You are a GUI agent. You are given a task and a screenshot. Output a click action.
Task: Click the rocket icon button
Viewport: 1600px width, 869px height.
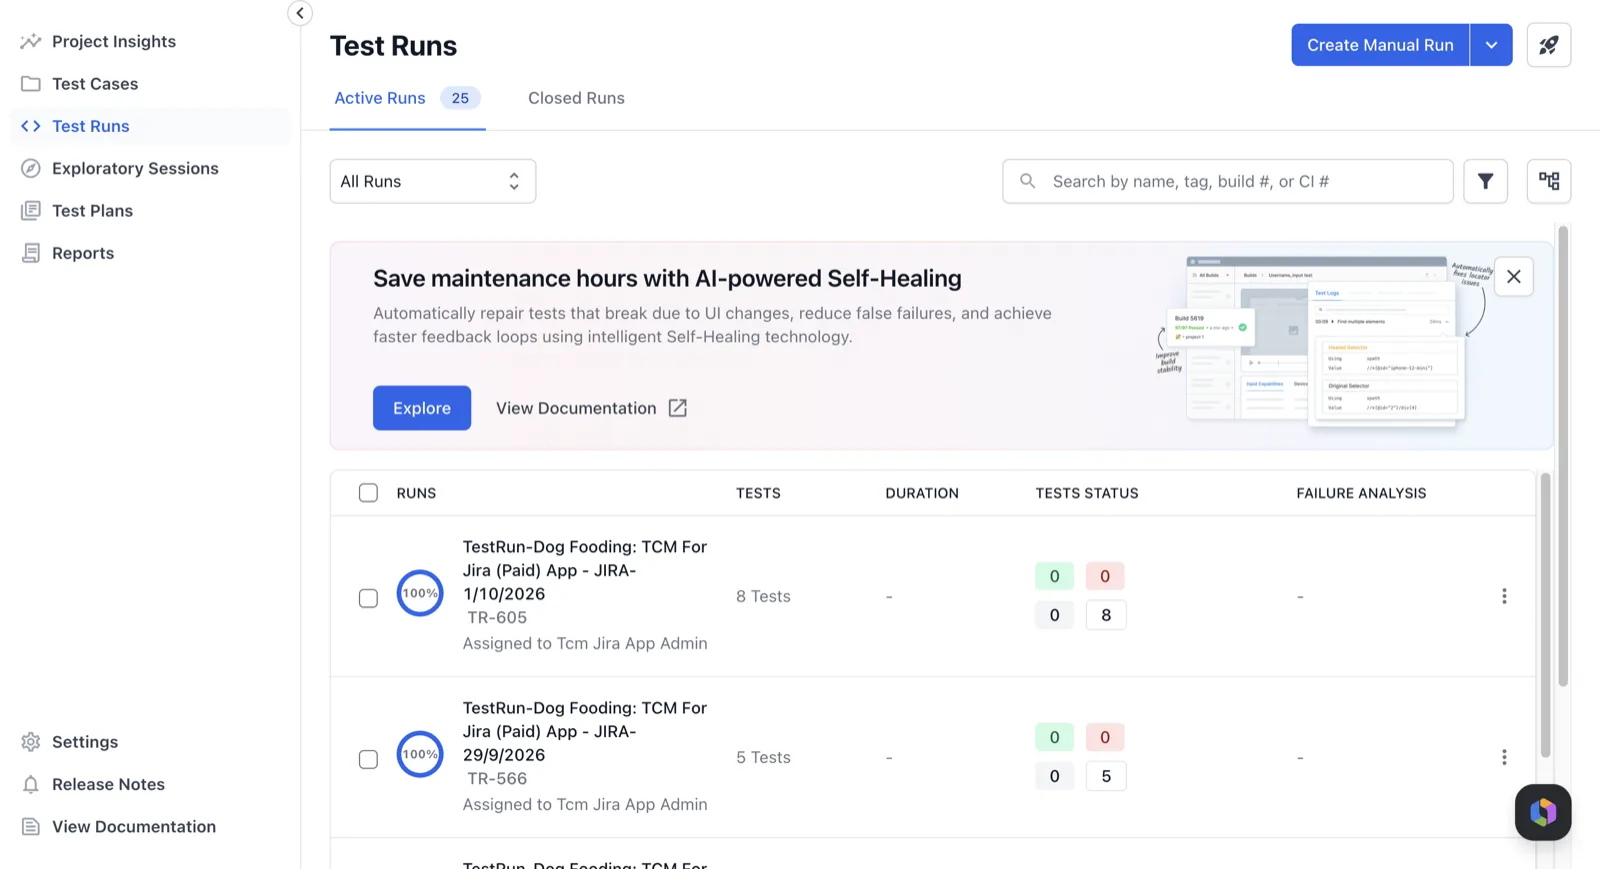point(1549,45)
